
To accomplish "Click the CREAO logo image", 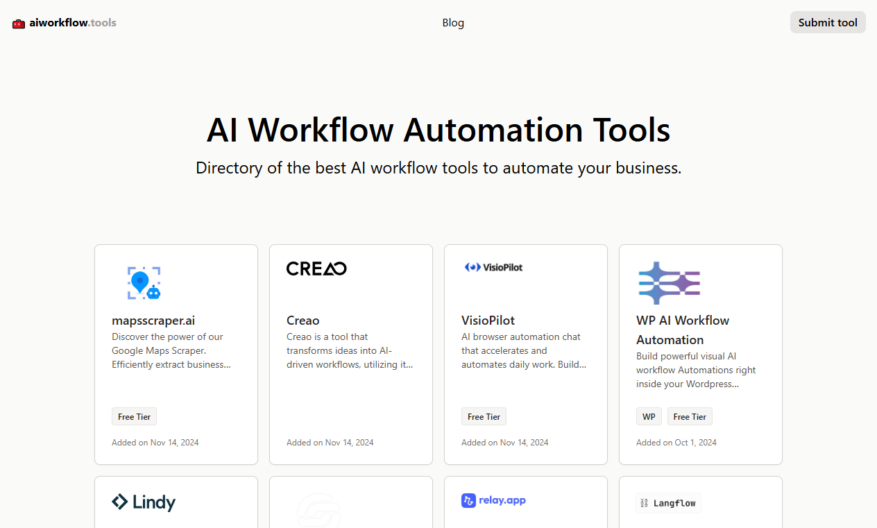I will coord(317,269).
